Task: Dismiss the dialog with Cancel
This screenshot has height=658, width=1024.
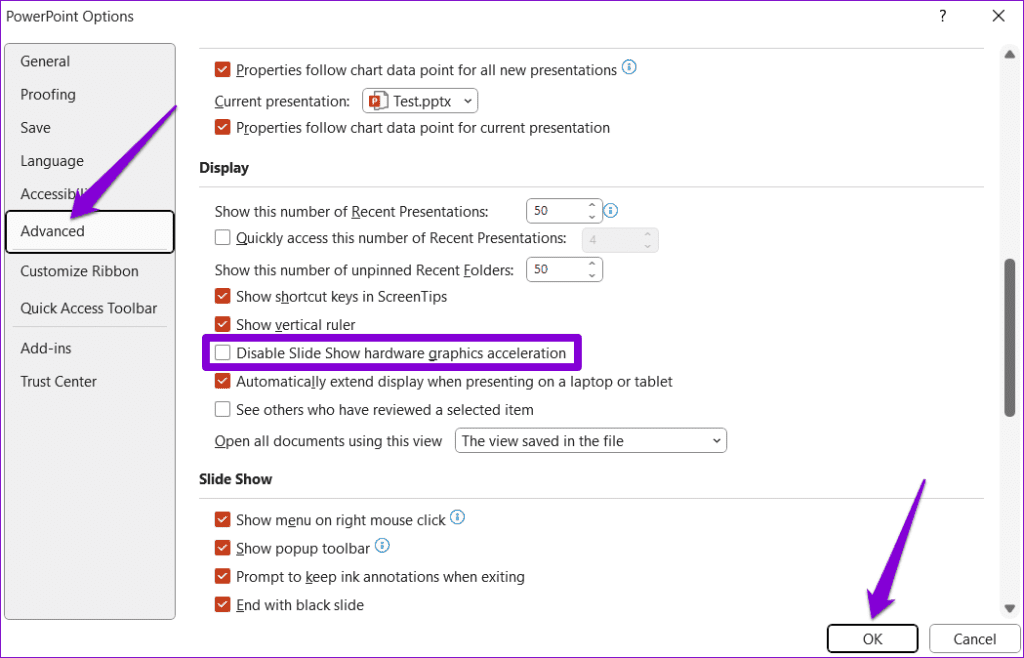Action: click(974, 638)
